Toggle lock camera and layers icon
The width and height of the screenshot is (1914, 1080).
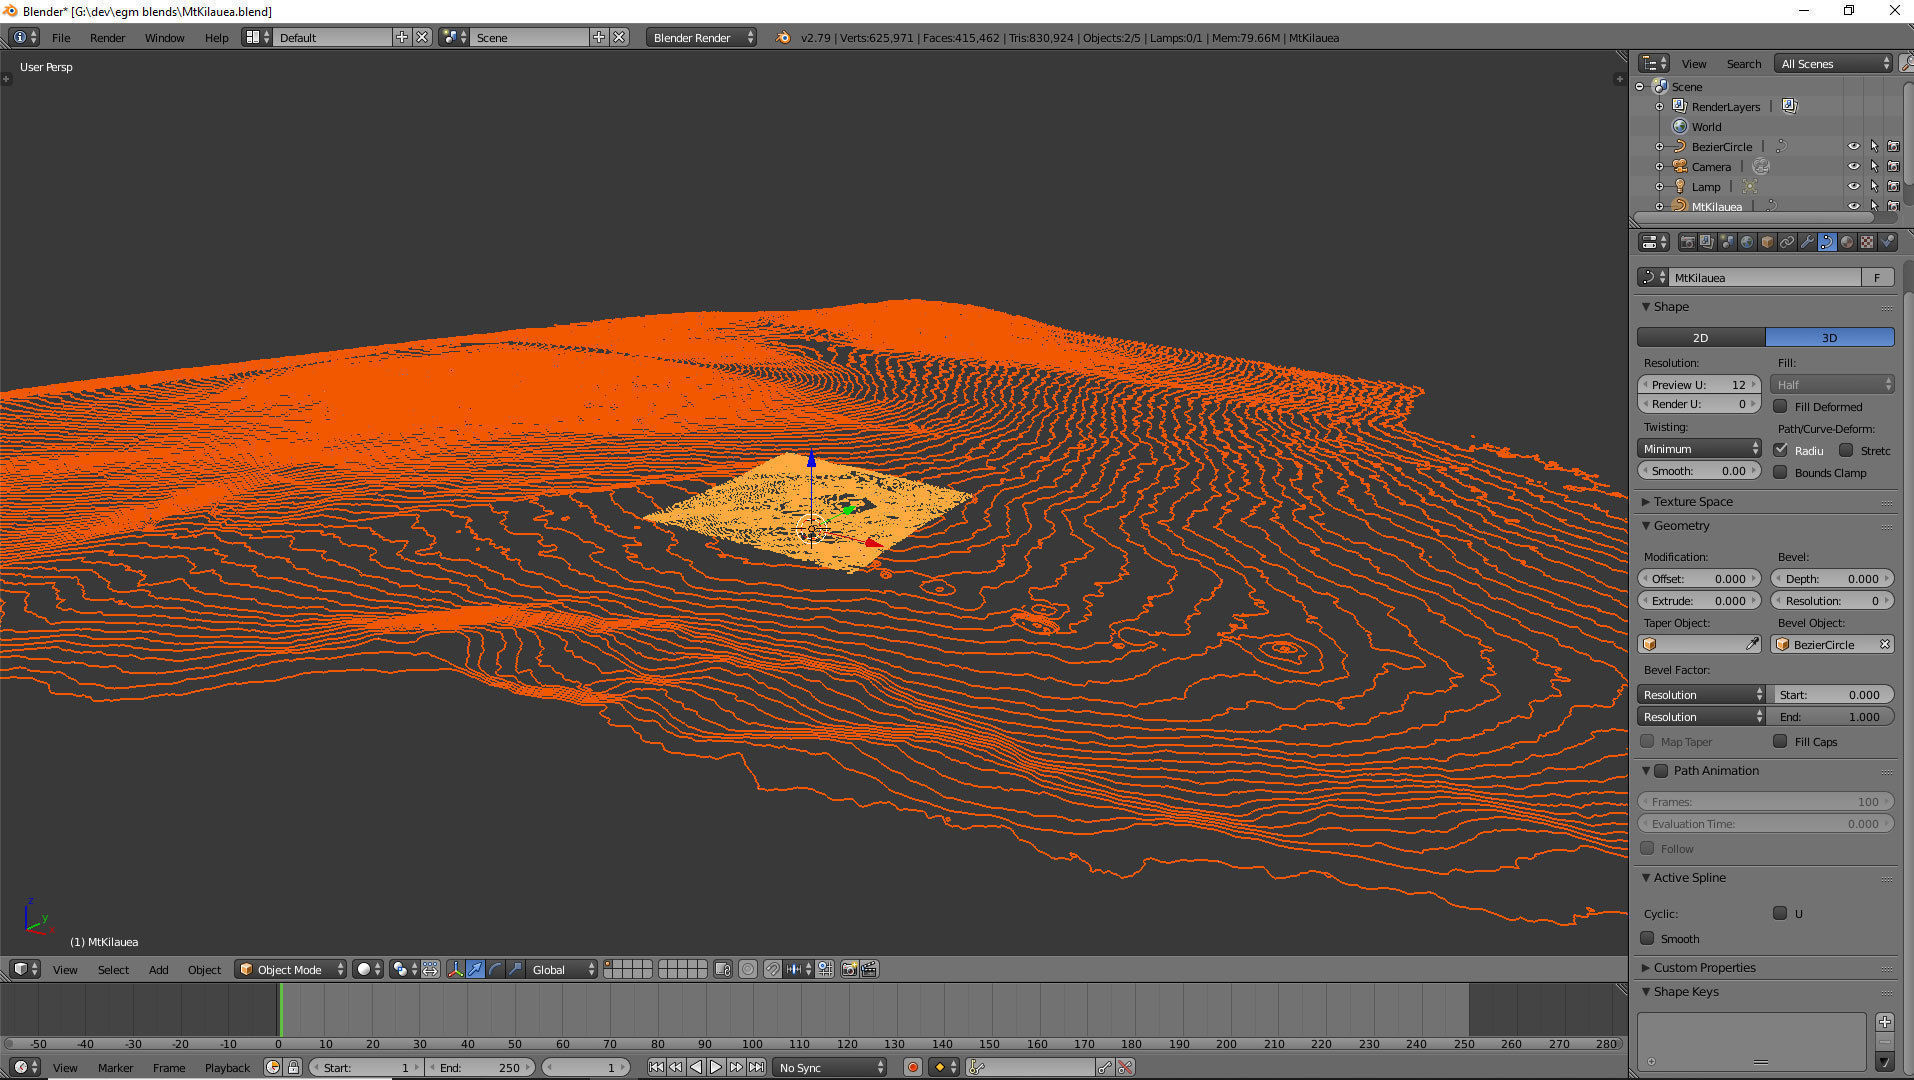tap(723, 969)
